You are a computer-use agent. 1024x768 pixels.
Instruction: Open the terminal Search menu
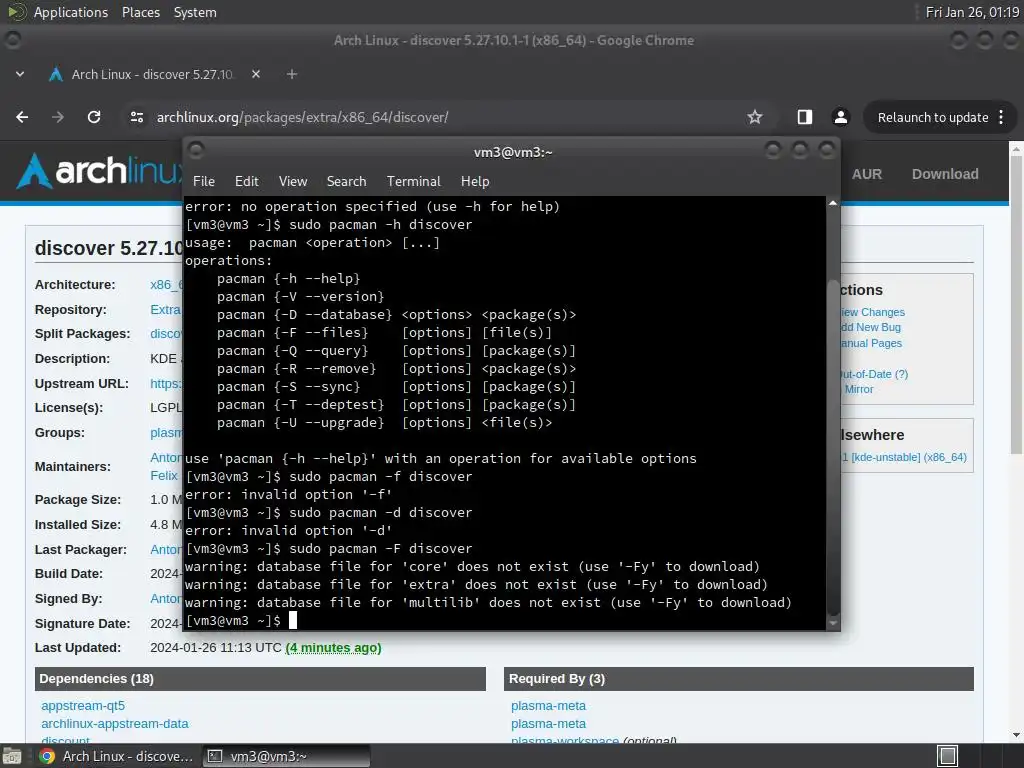[x=346, y=182]
